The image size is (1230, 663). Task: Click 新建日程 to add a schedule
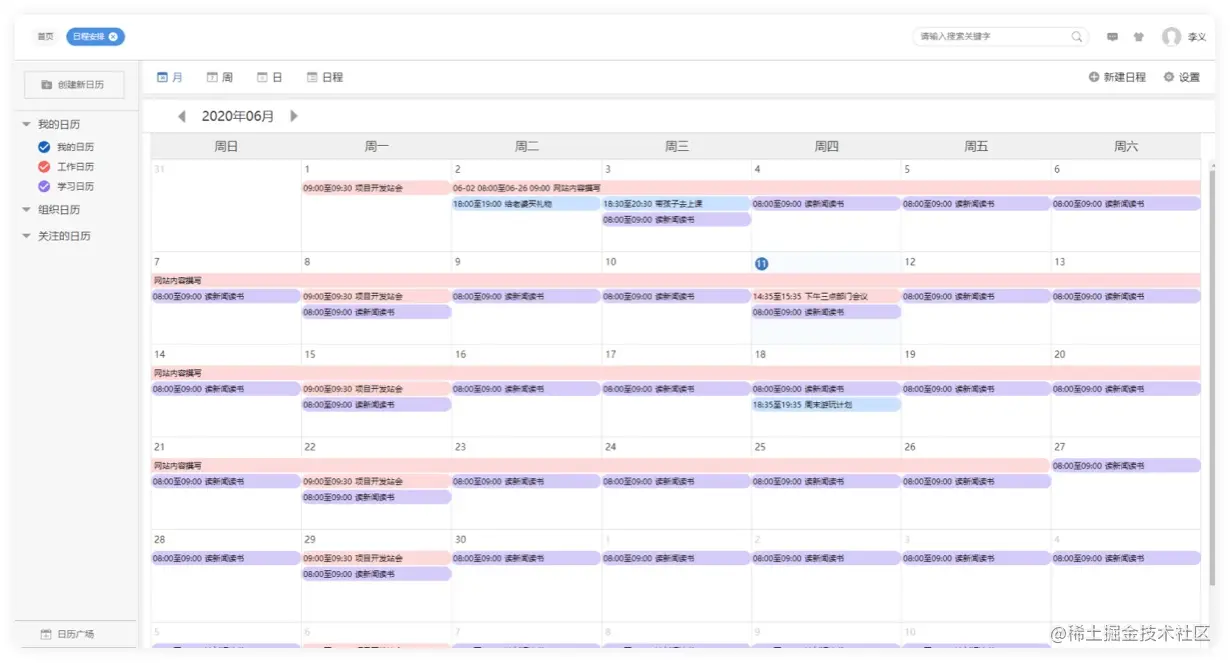pyautogui.click(x=1117, y=77)
